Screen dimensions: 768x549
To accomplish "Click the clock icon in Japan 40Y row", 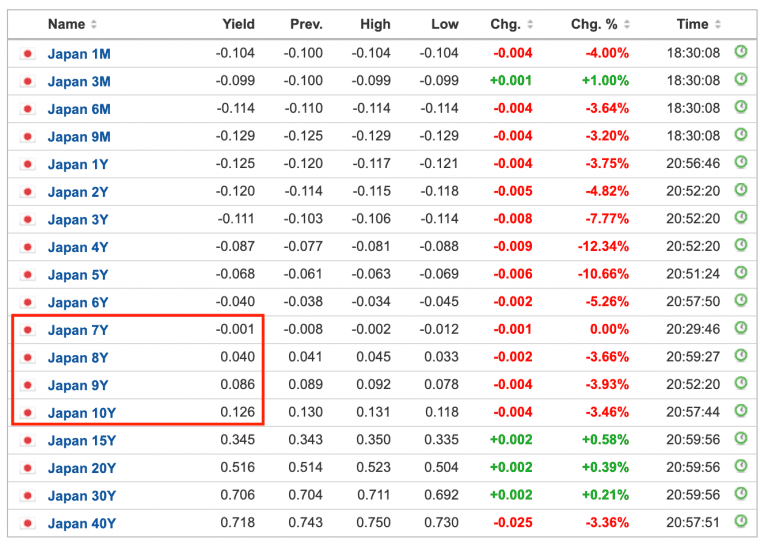I will 741,521.
